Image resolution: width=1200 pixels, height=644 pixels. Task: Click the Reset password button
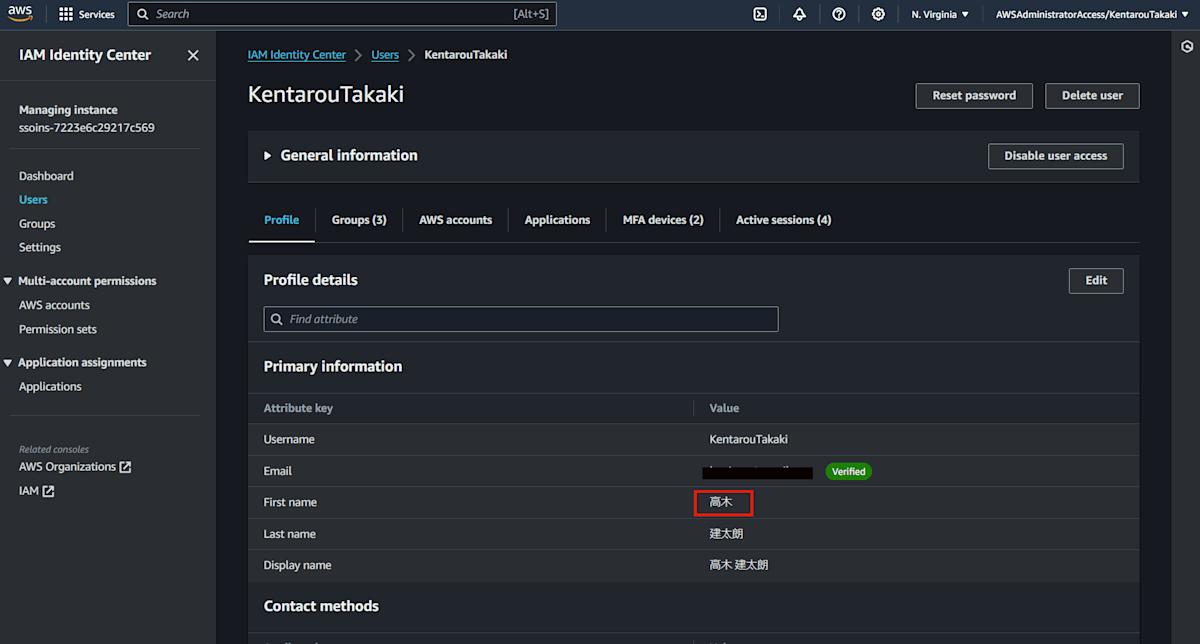[974, 96]
